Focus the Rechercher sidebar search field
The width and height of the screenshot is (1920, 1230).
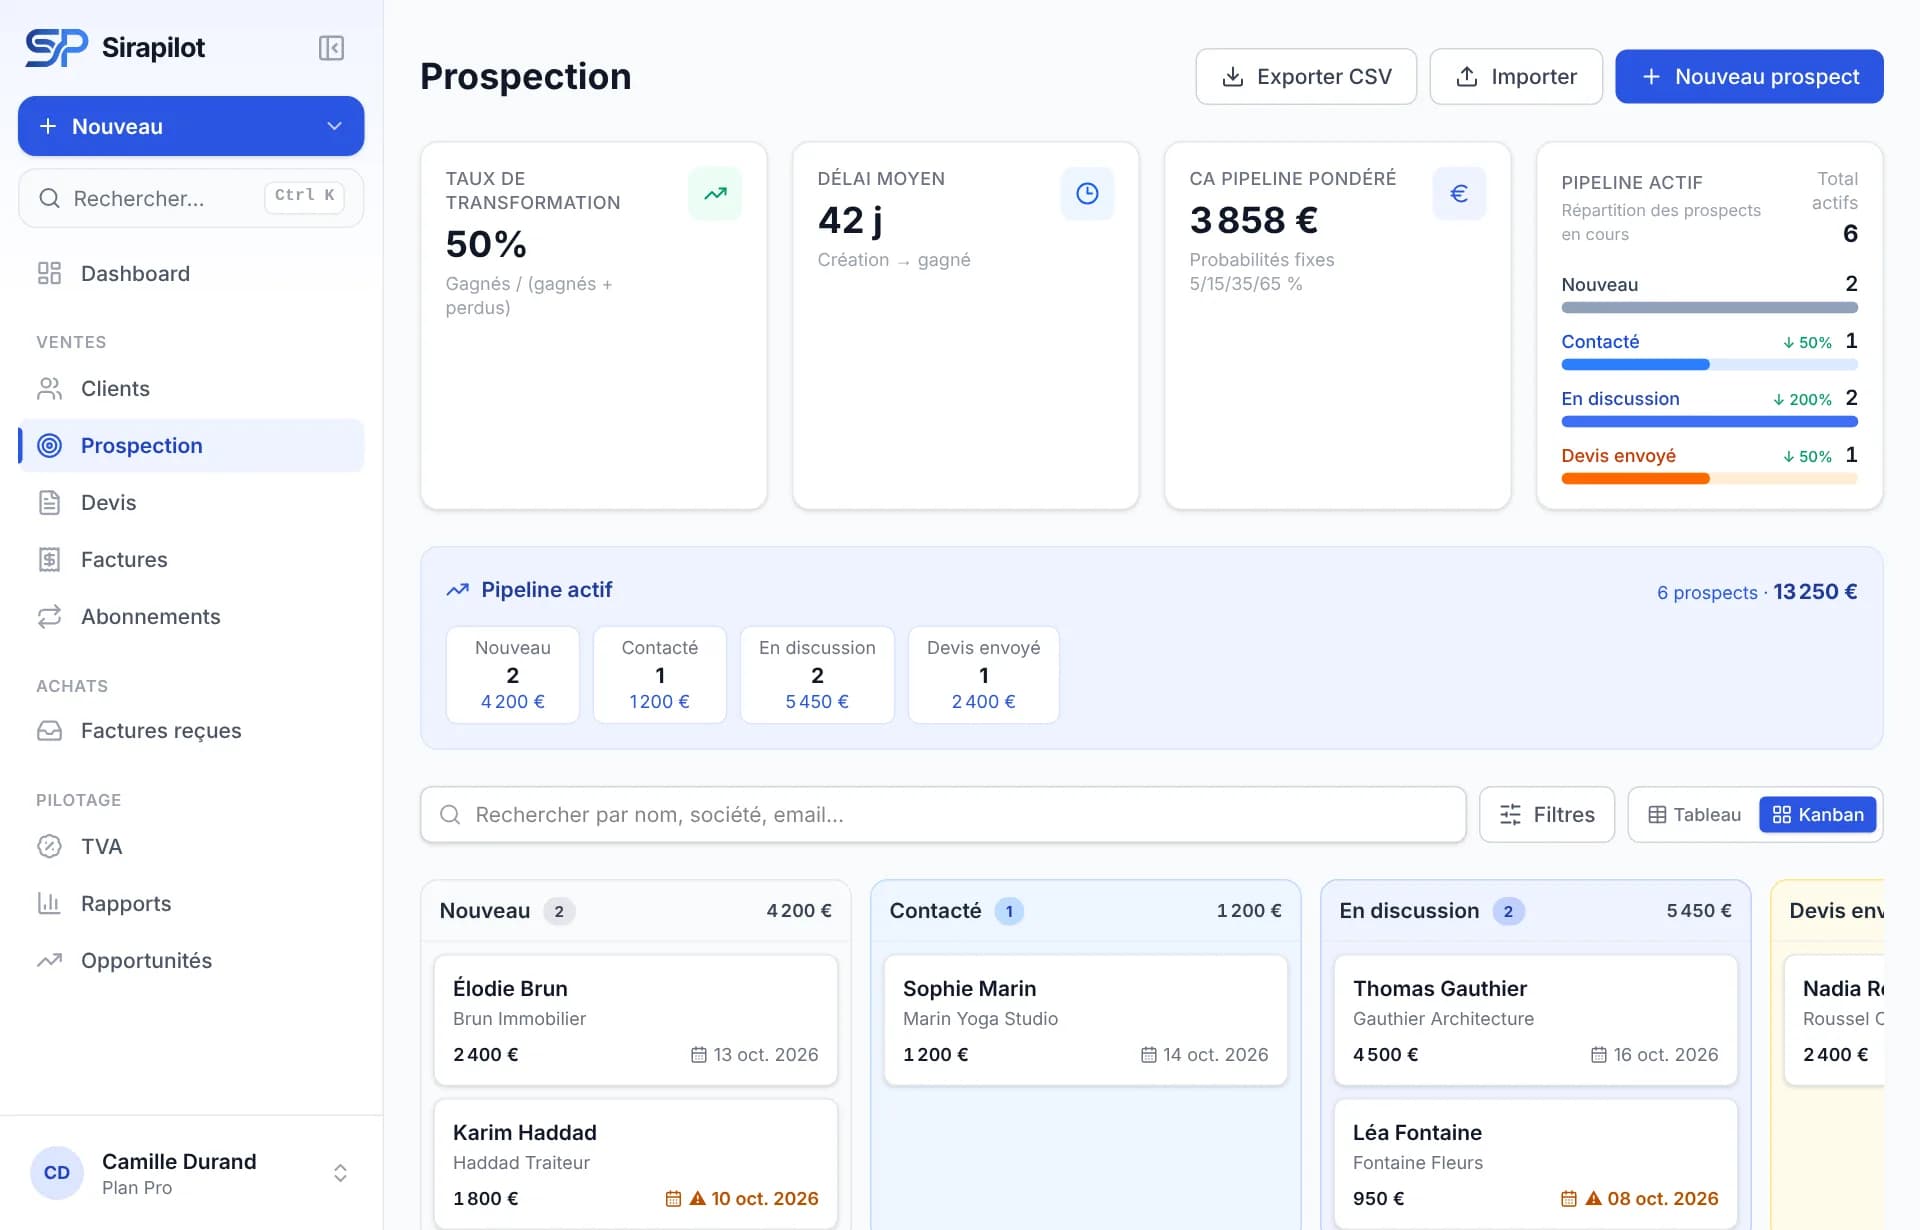point(191,198)
